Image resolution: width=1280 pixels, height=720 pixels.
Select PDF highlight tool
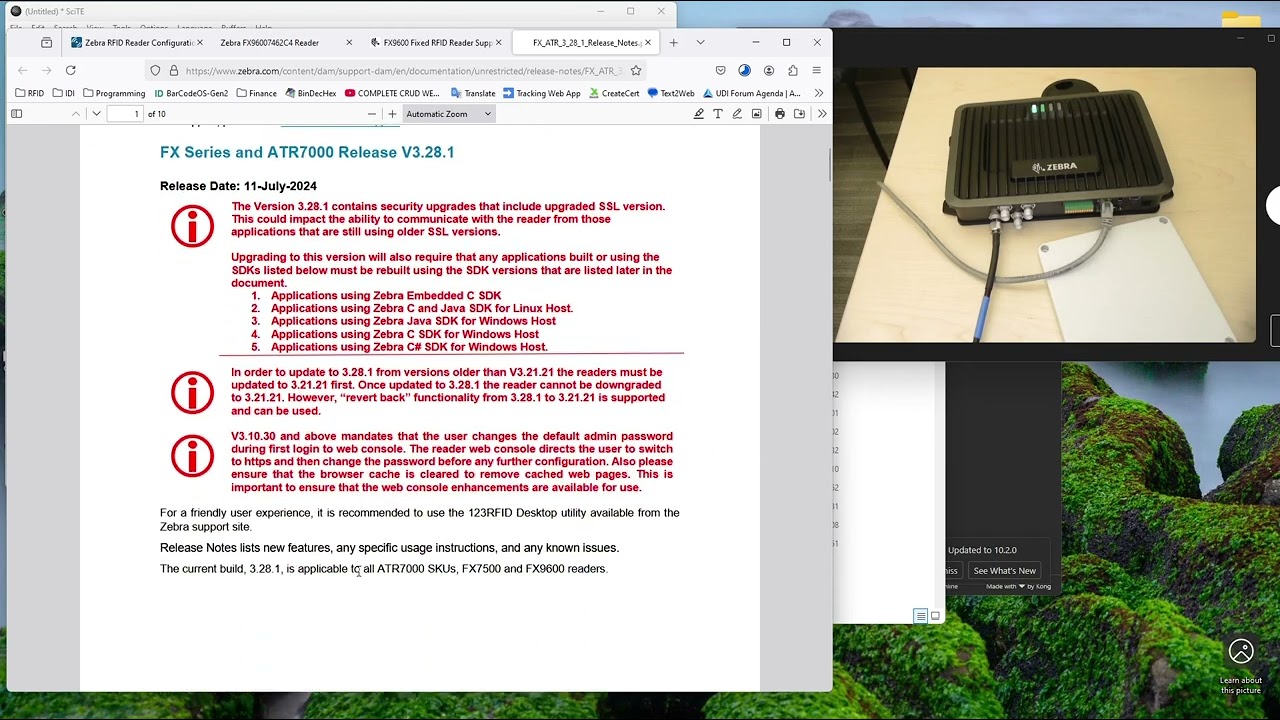point(698,114)
